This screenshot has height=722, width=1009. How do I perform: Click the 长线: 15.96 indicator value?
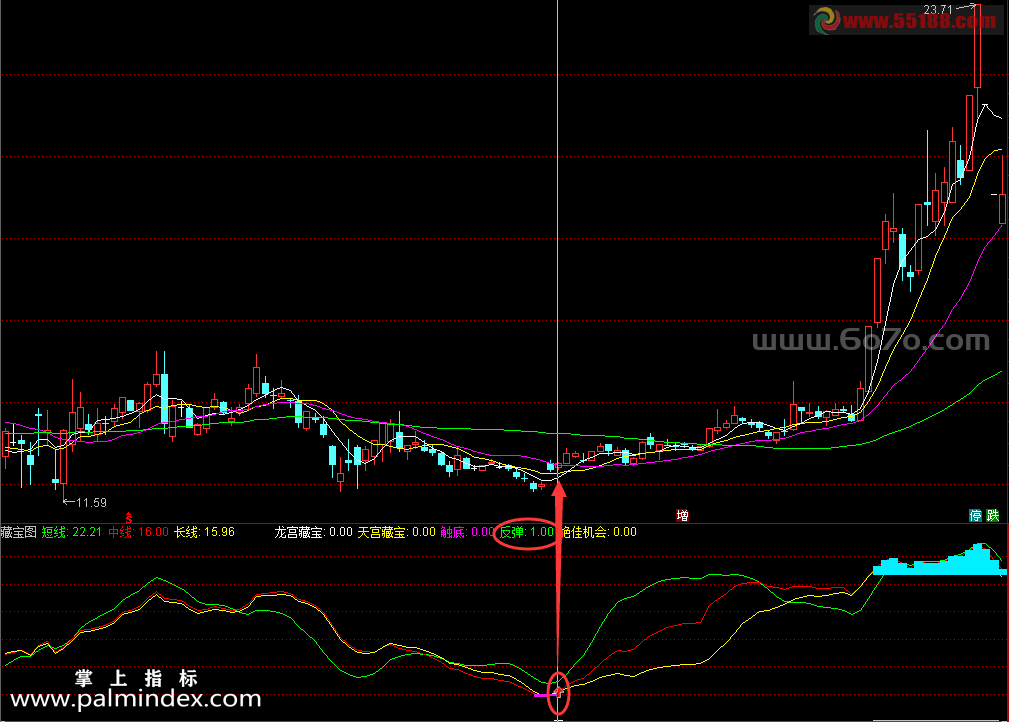[x=205, y=532]
